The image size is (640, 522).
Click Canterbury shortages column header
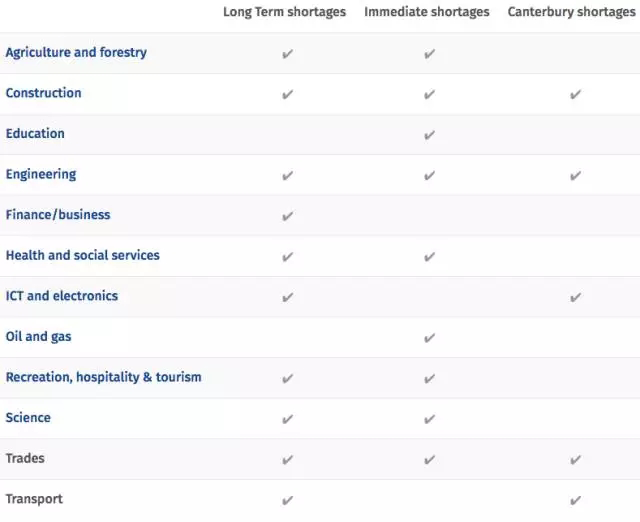[x=571, y=12]
